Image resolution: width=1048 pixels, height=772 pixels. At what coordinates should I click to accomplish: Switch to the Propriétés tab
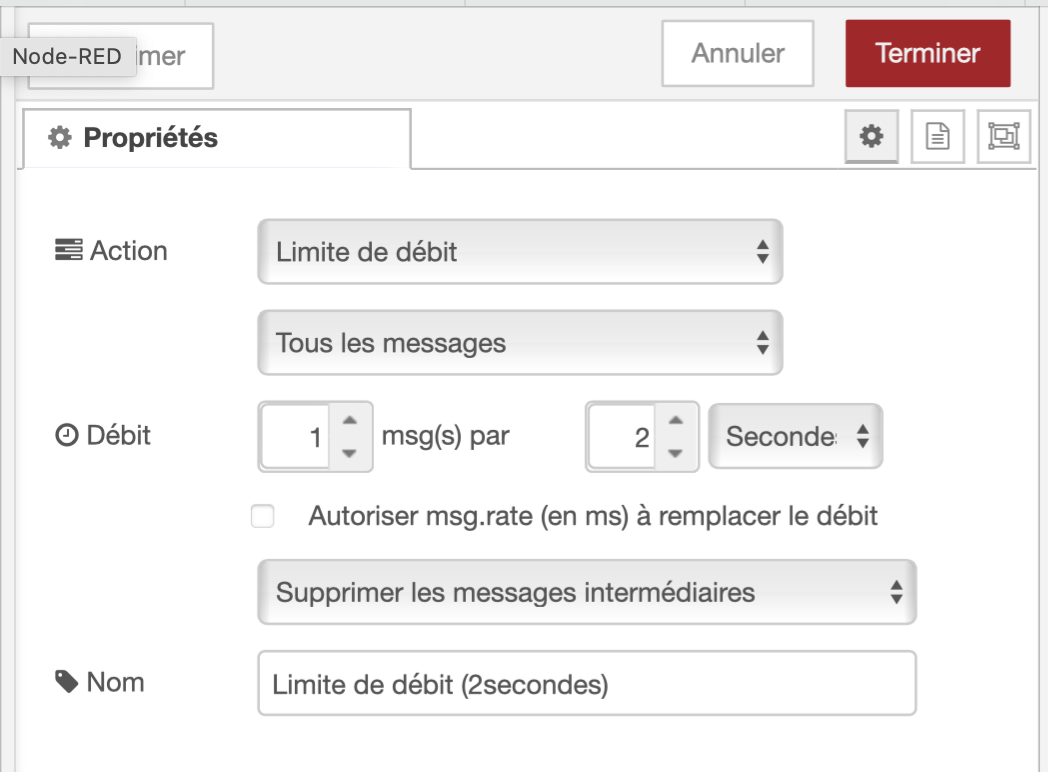tap(216, 138)
